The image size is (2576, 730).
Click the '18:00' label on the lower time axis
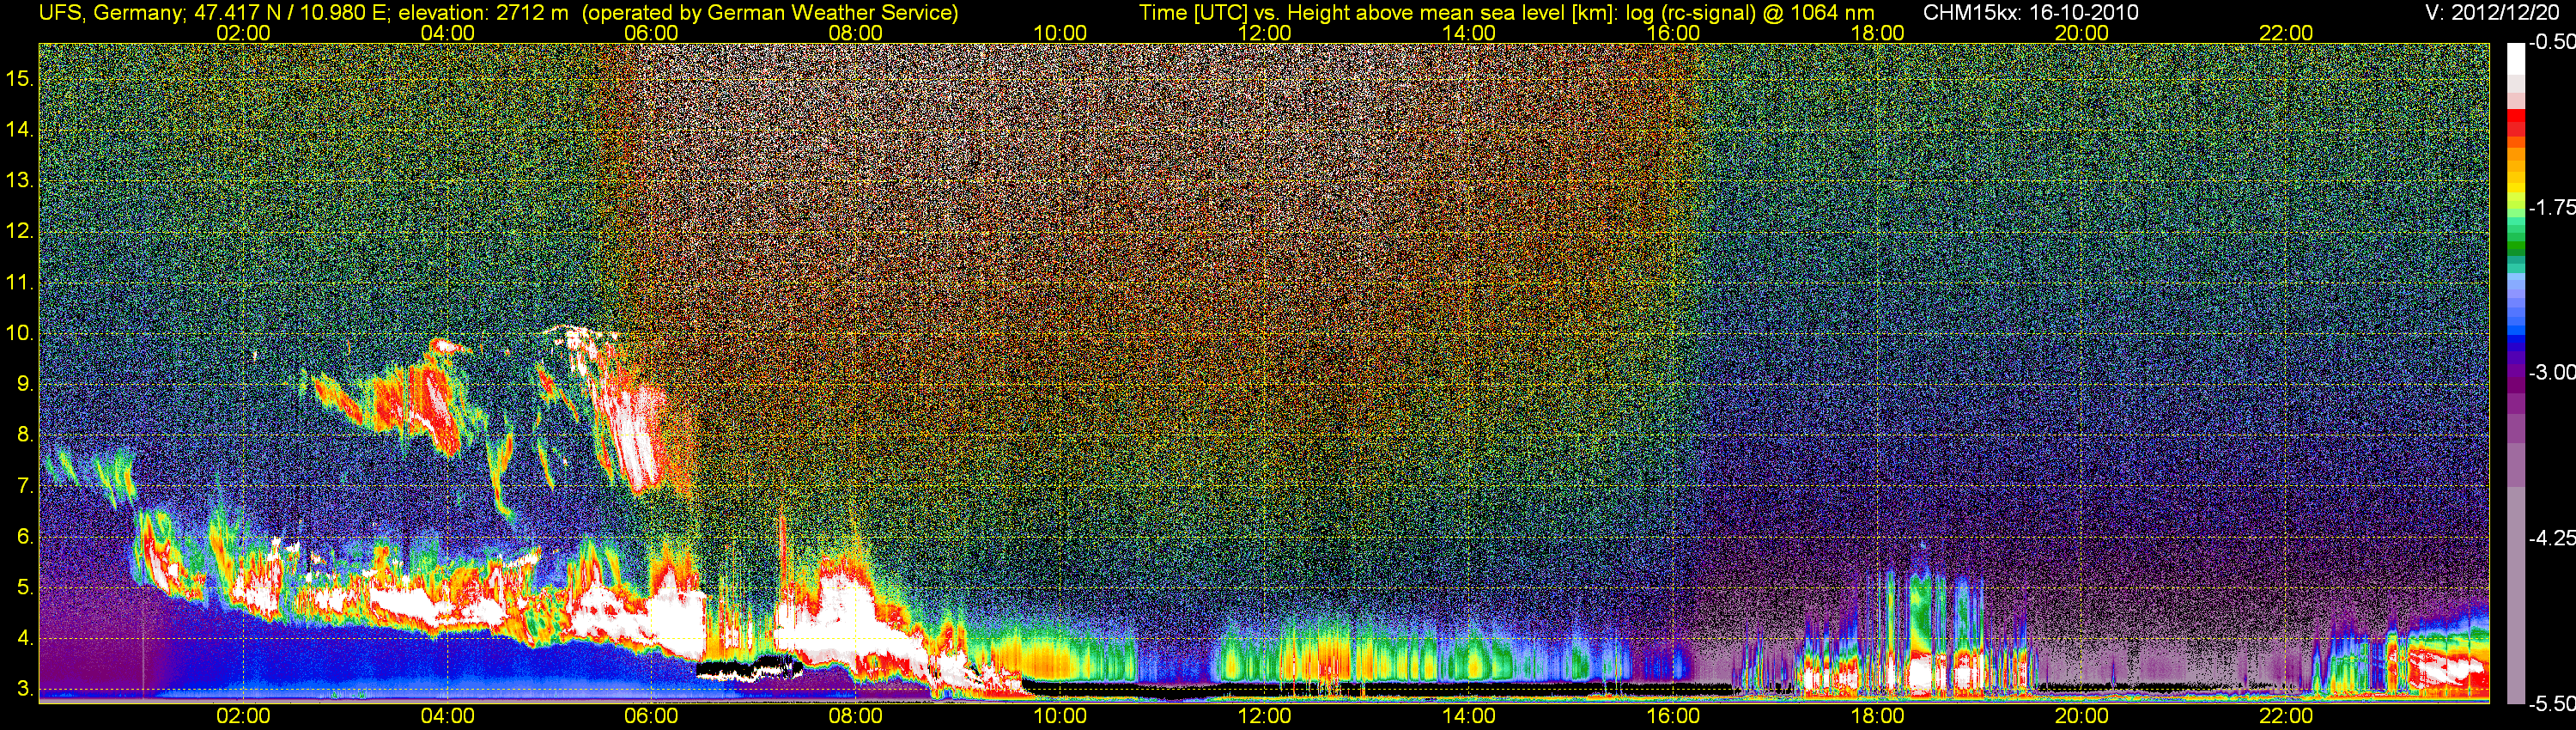click(1877, 716)
